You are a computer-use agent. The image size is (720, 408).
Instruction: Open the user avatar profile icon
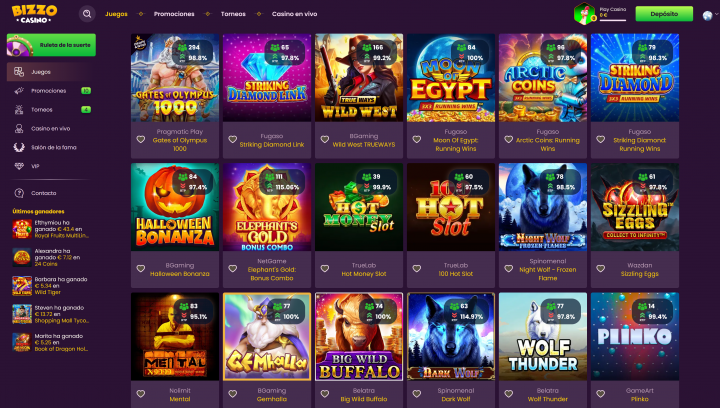(584, 14)
